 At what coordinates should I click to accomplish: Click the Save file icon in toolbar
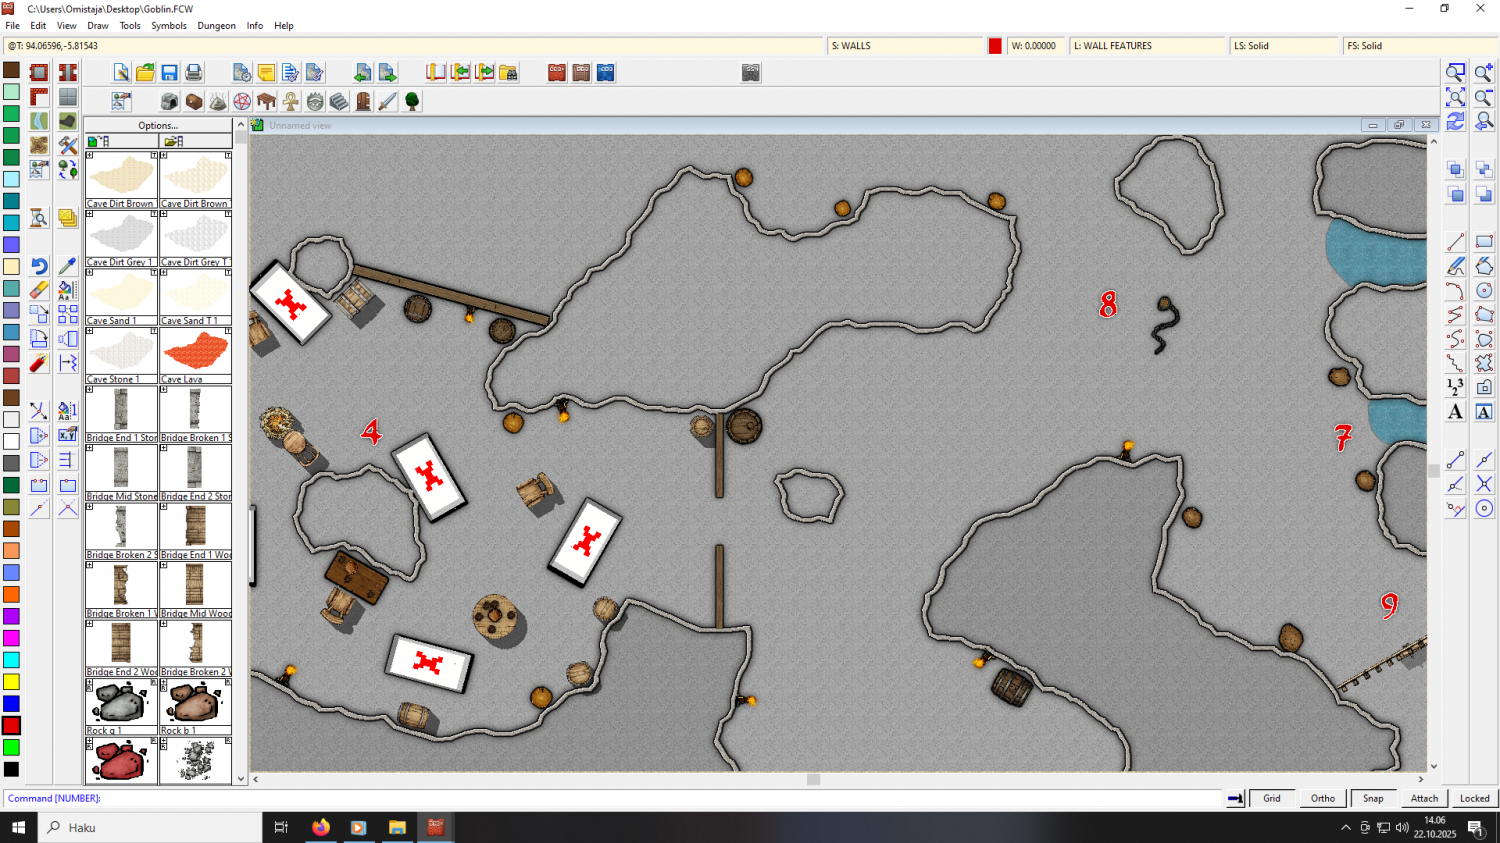coord(169,73)
